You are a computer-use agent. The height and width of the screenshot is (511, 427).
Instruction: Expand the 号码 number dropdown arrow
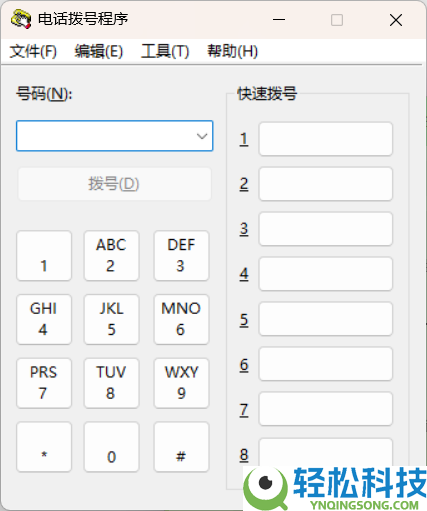click(202, 136)
